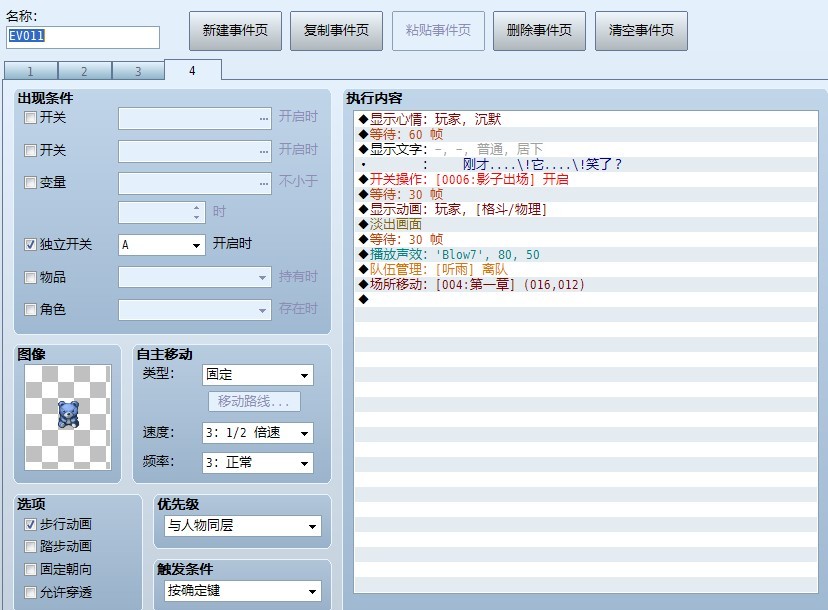The height and width of the screenshot is (610, 828).
Task: Open the 独立开关 dropdown showing A
Action: point(162,245)
